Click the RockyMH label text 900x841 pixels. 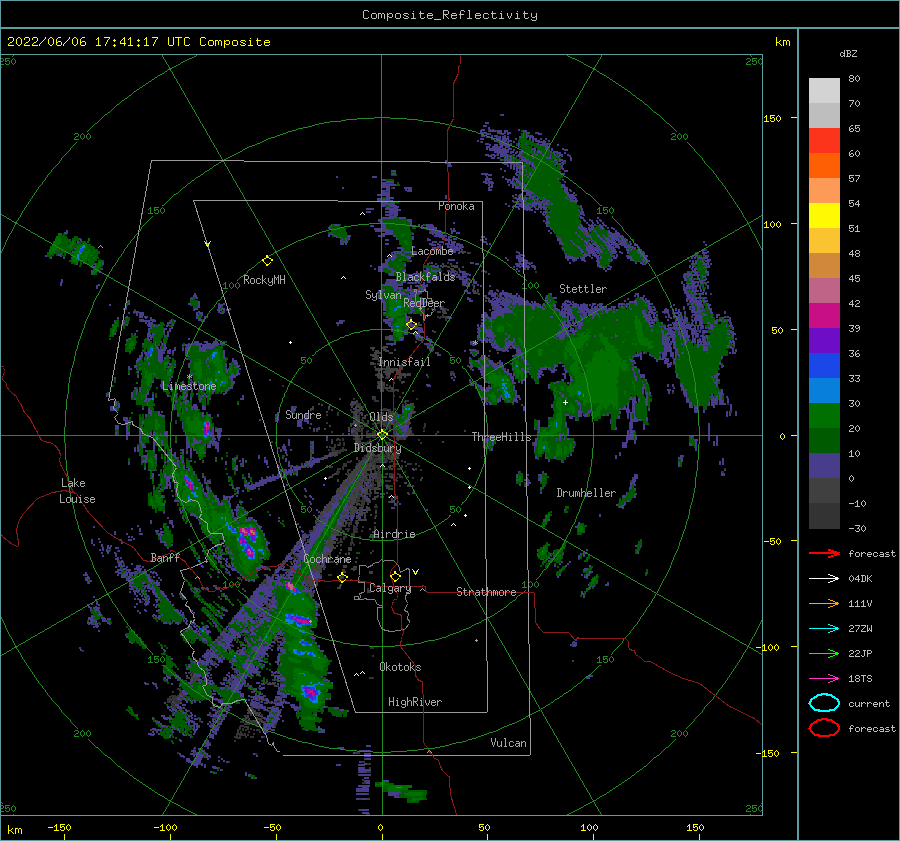click(264, 280)
